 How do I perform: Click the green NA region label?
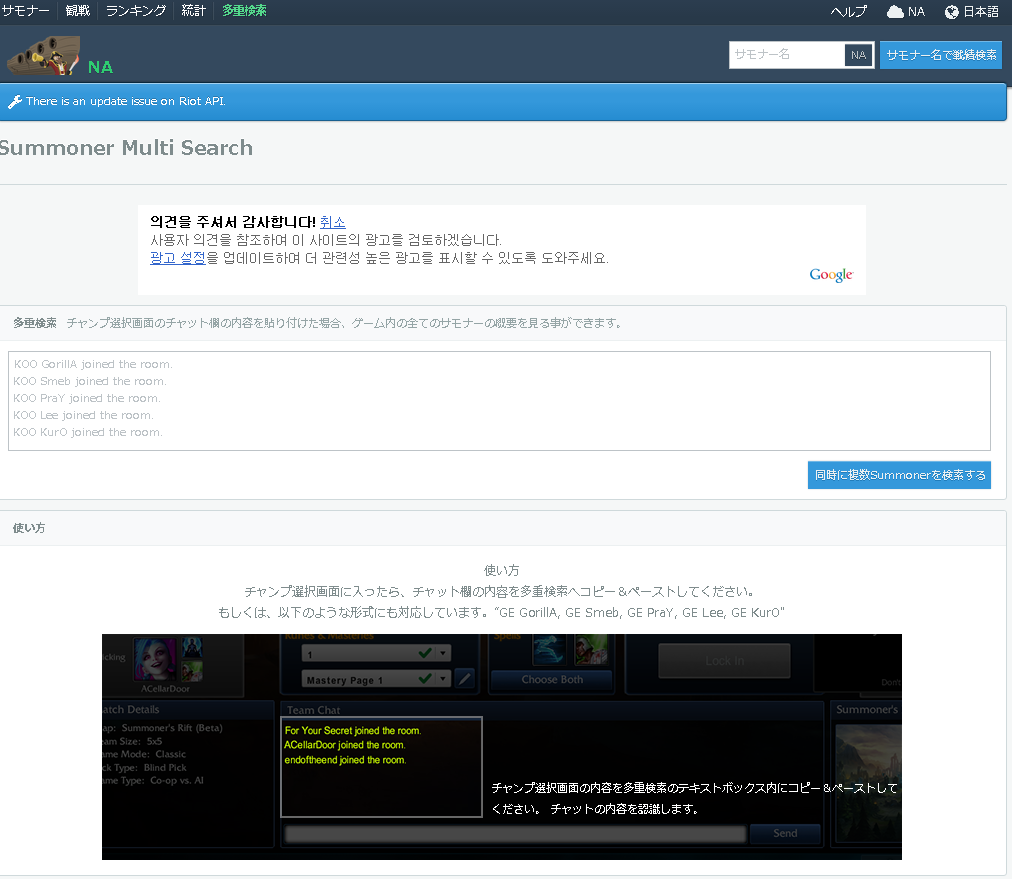coord(100,67)
